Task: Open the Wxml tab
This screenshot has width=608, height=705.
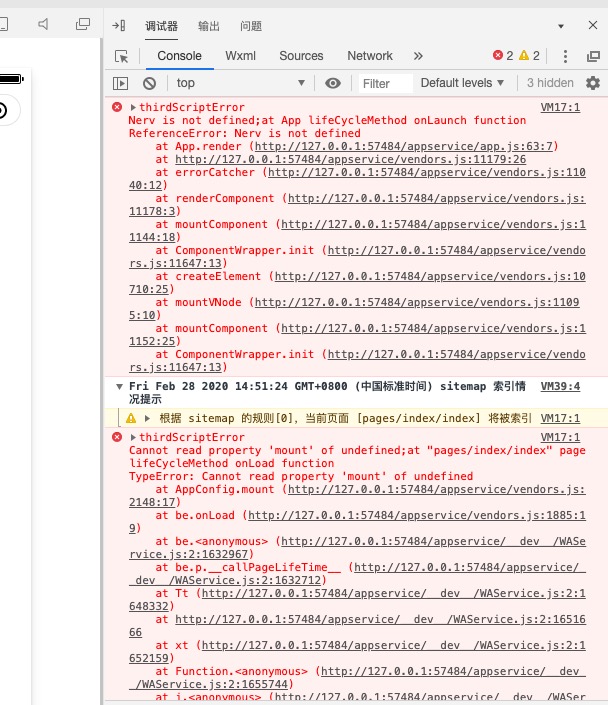Action: coord(241,56)
